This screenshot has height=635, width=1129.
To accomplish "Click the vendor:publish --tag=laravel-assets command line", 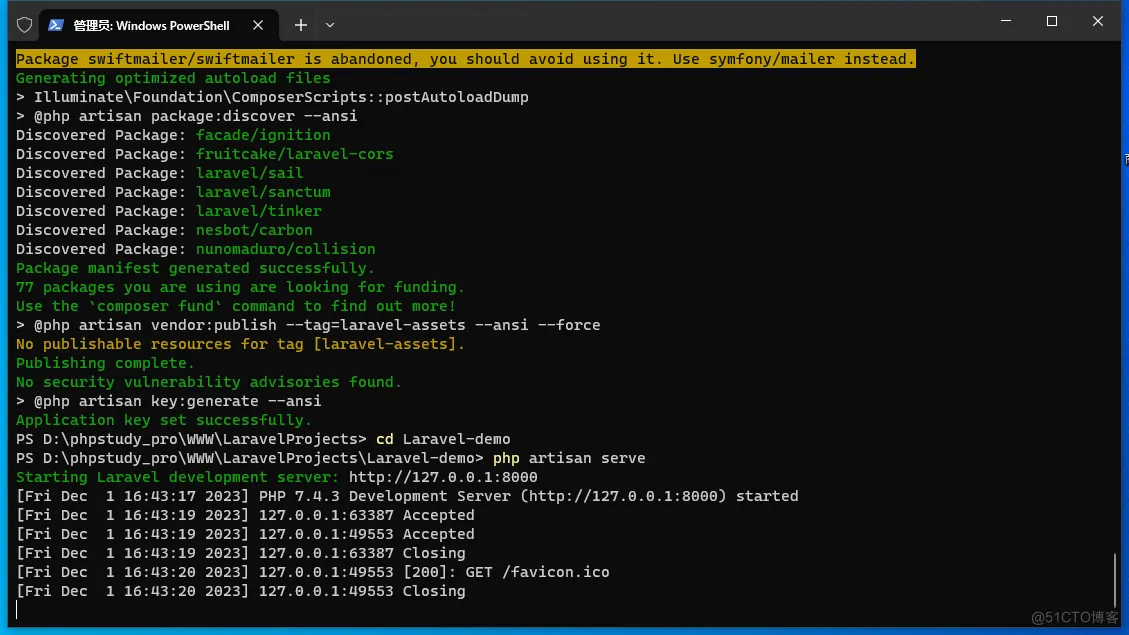I will tap(308, 325).
